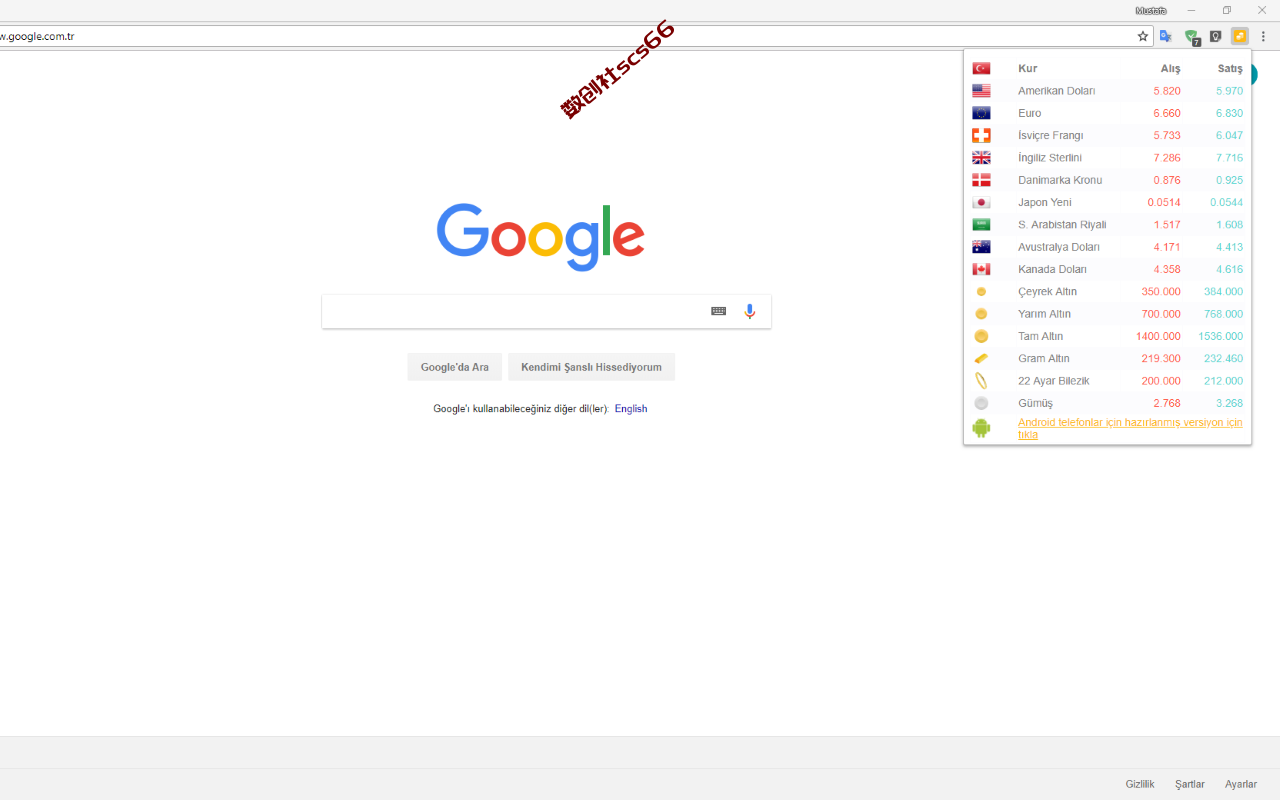Click the gold bar icon for Gram Altın
The width and height of the screenshot is (1280, 800).
[x=981, y=358]
